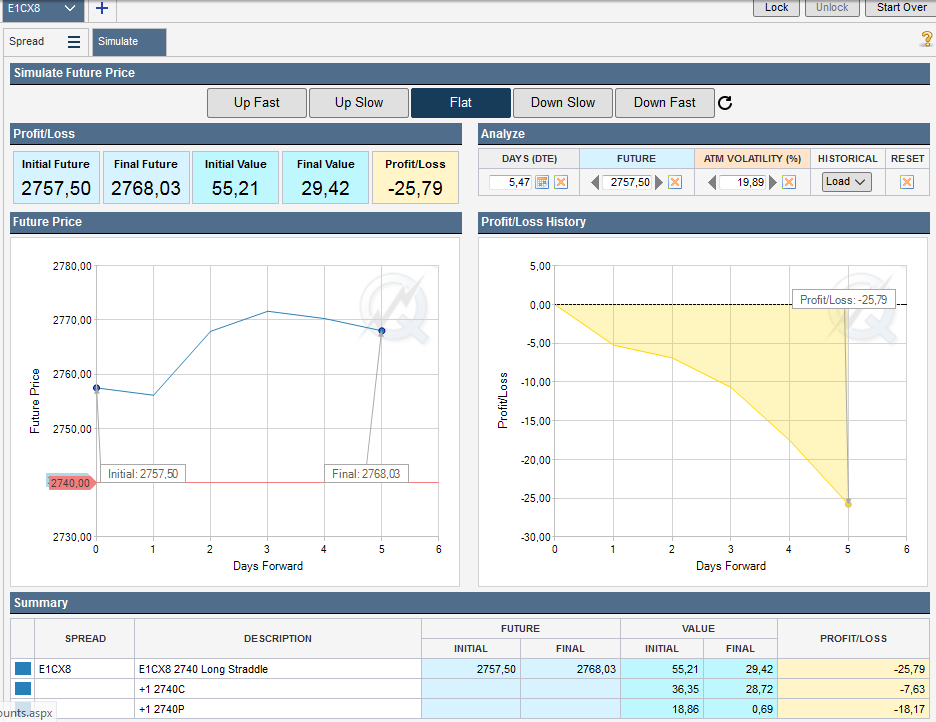Increase ATM Volatility with right arrow

(771, 182)
